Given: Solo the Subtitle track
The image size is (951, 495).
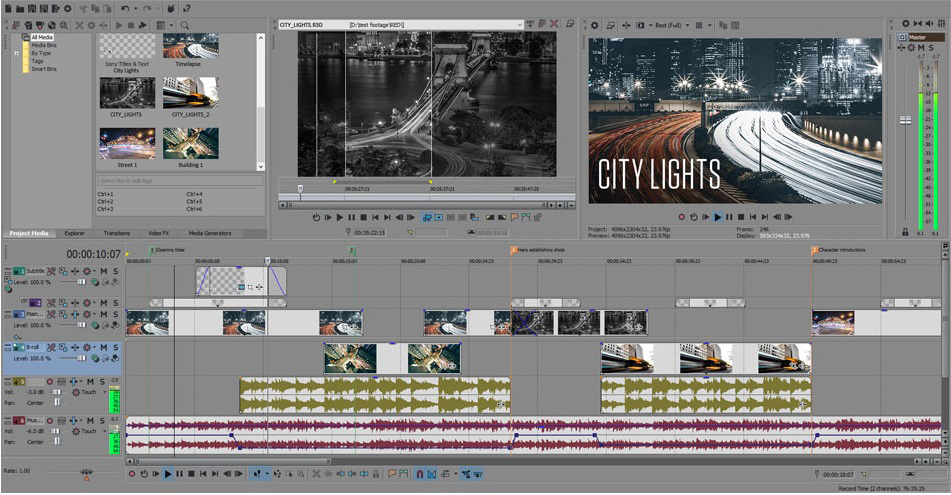Looking at the screenshot, I should pyautogui.click(x=115, y=271).
